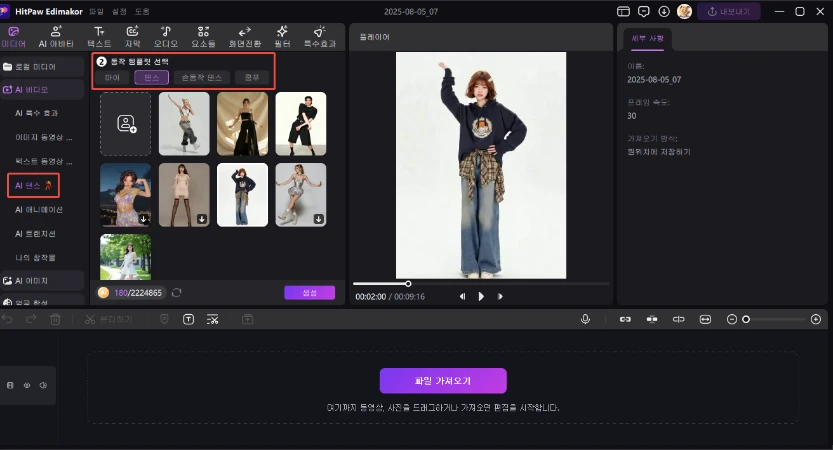The image size is (833, 450).
Task: Step back one frame in player
Action: tap(462, 296)
